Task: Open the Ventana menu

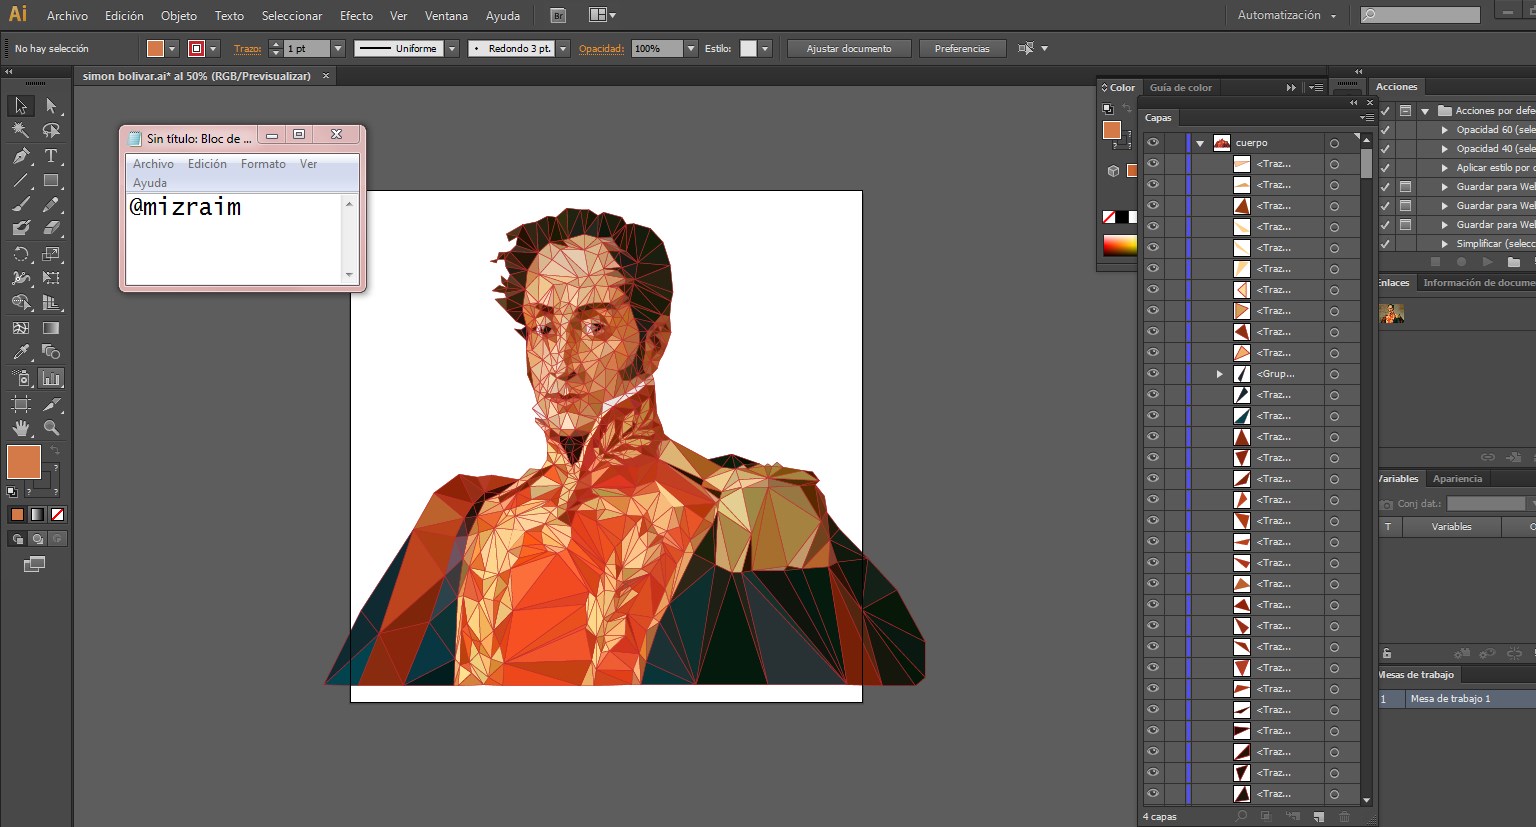Action: tap(446, 16)
